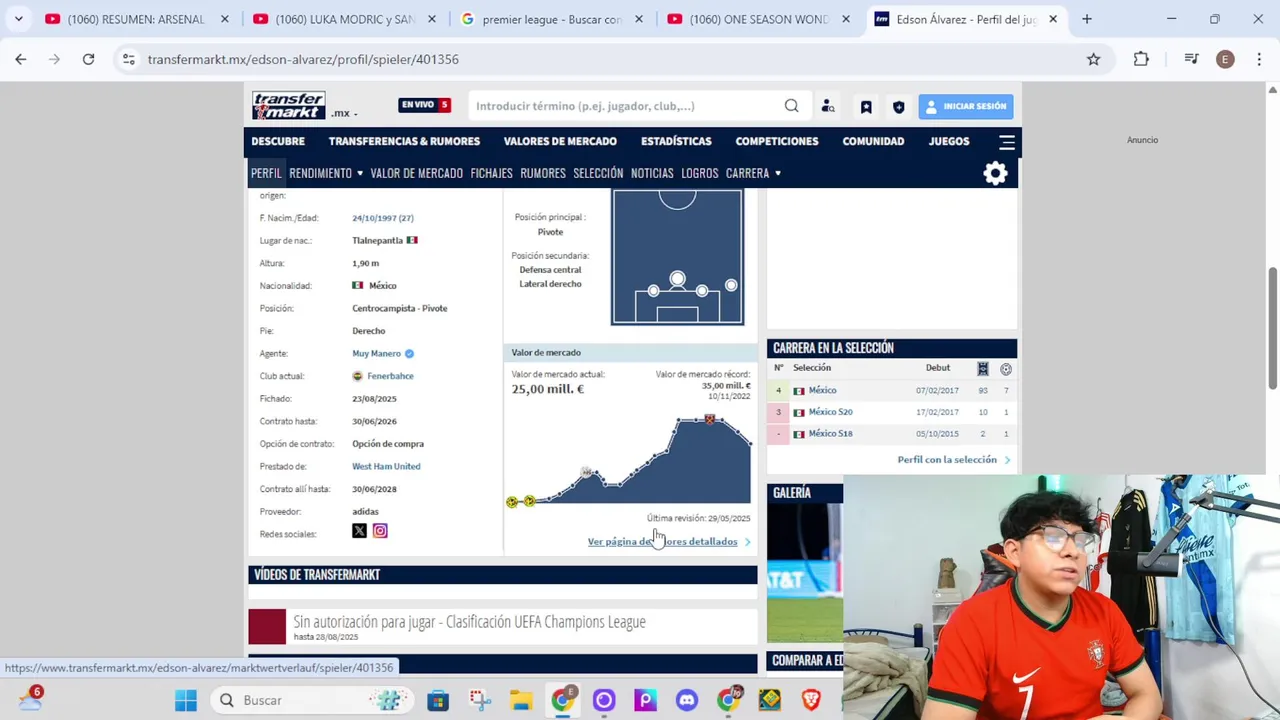Click the magnifier search icon
The width and height of the screenshot is (1280, 720).
791,106
